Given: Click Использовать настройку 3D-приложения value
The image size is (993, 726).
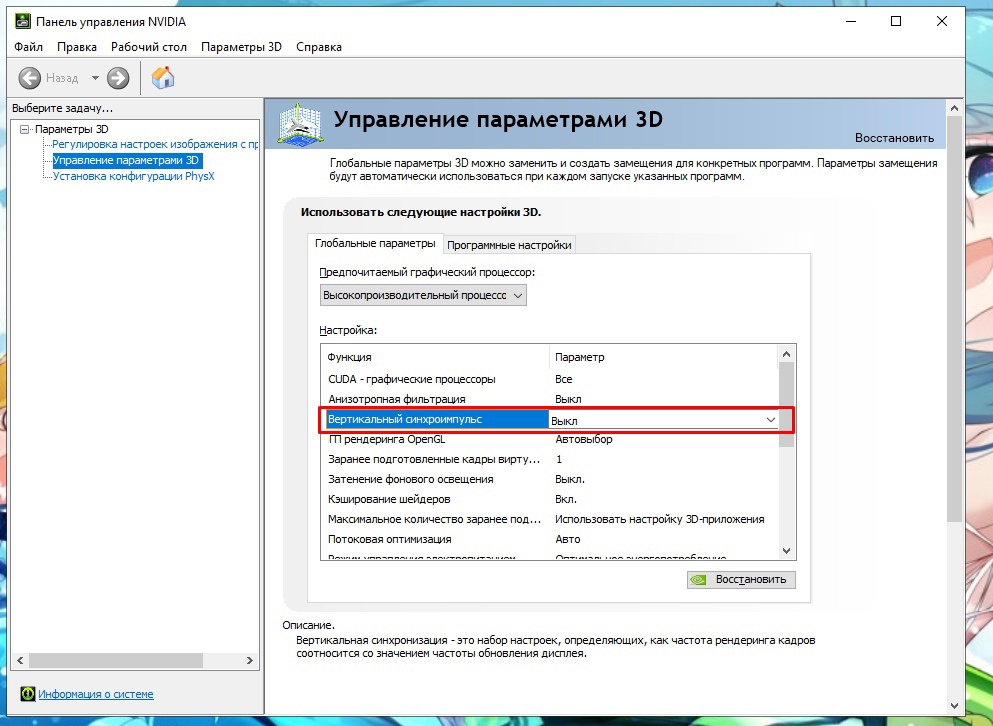Looking at the screenshot, I should tap(659, 519).
